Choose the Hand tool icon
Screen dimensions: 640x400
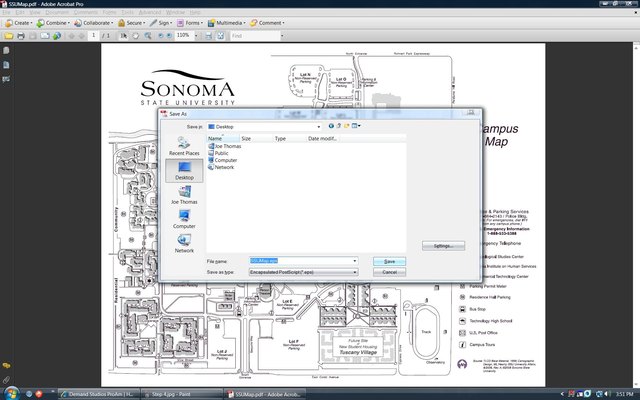point(136,36)
